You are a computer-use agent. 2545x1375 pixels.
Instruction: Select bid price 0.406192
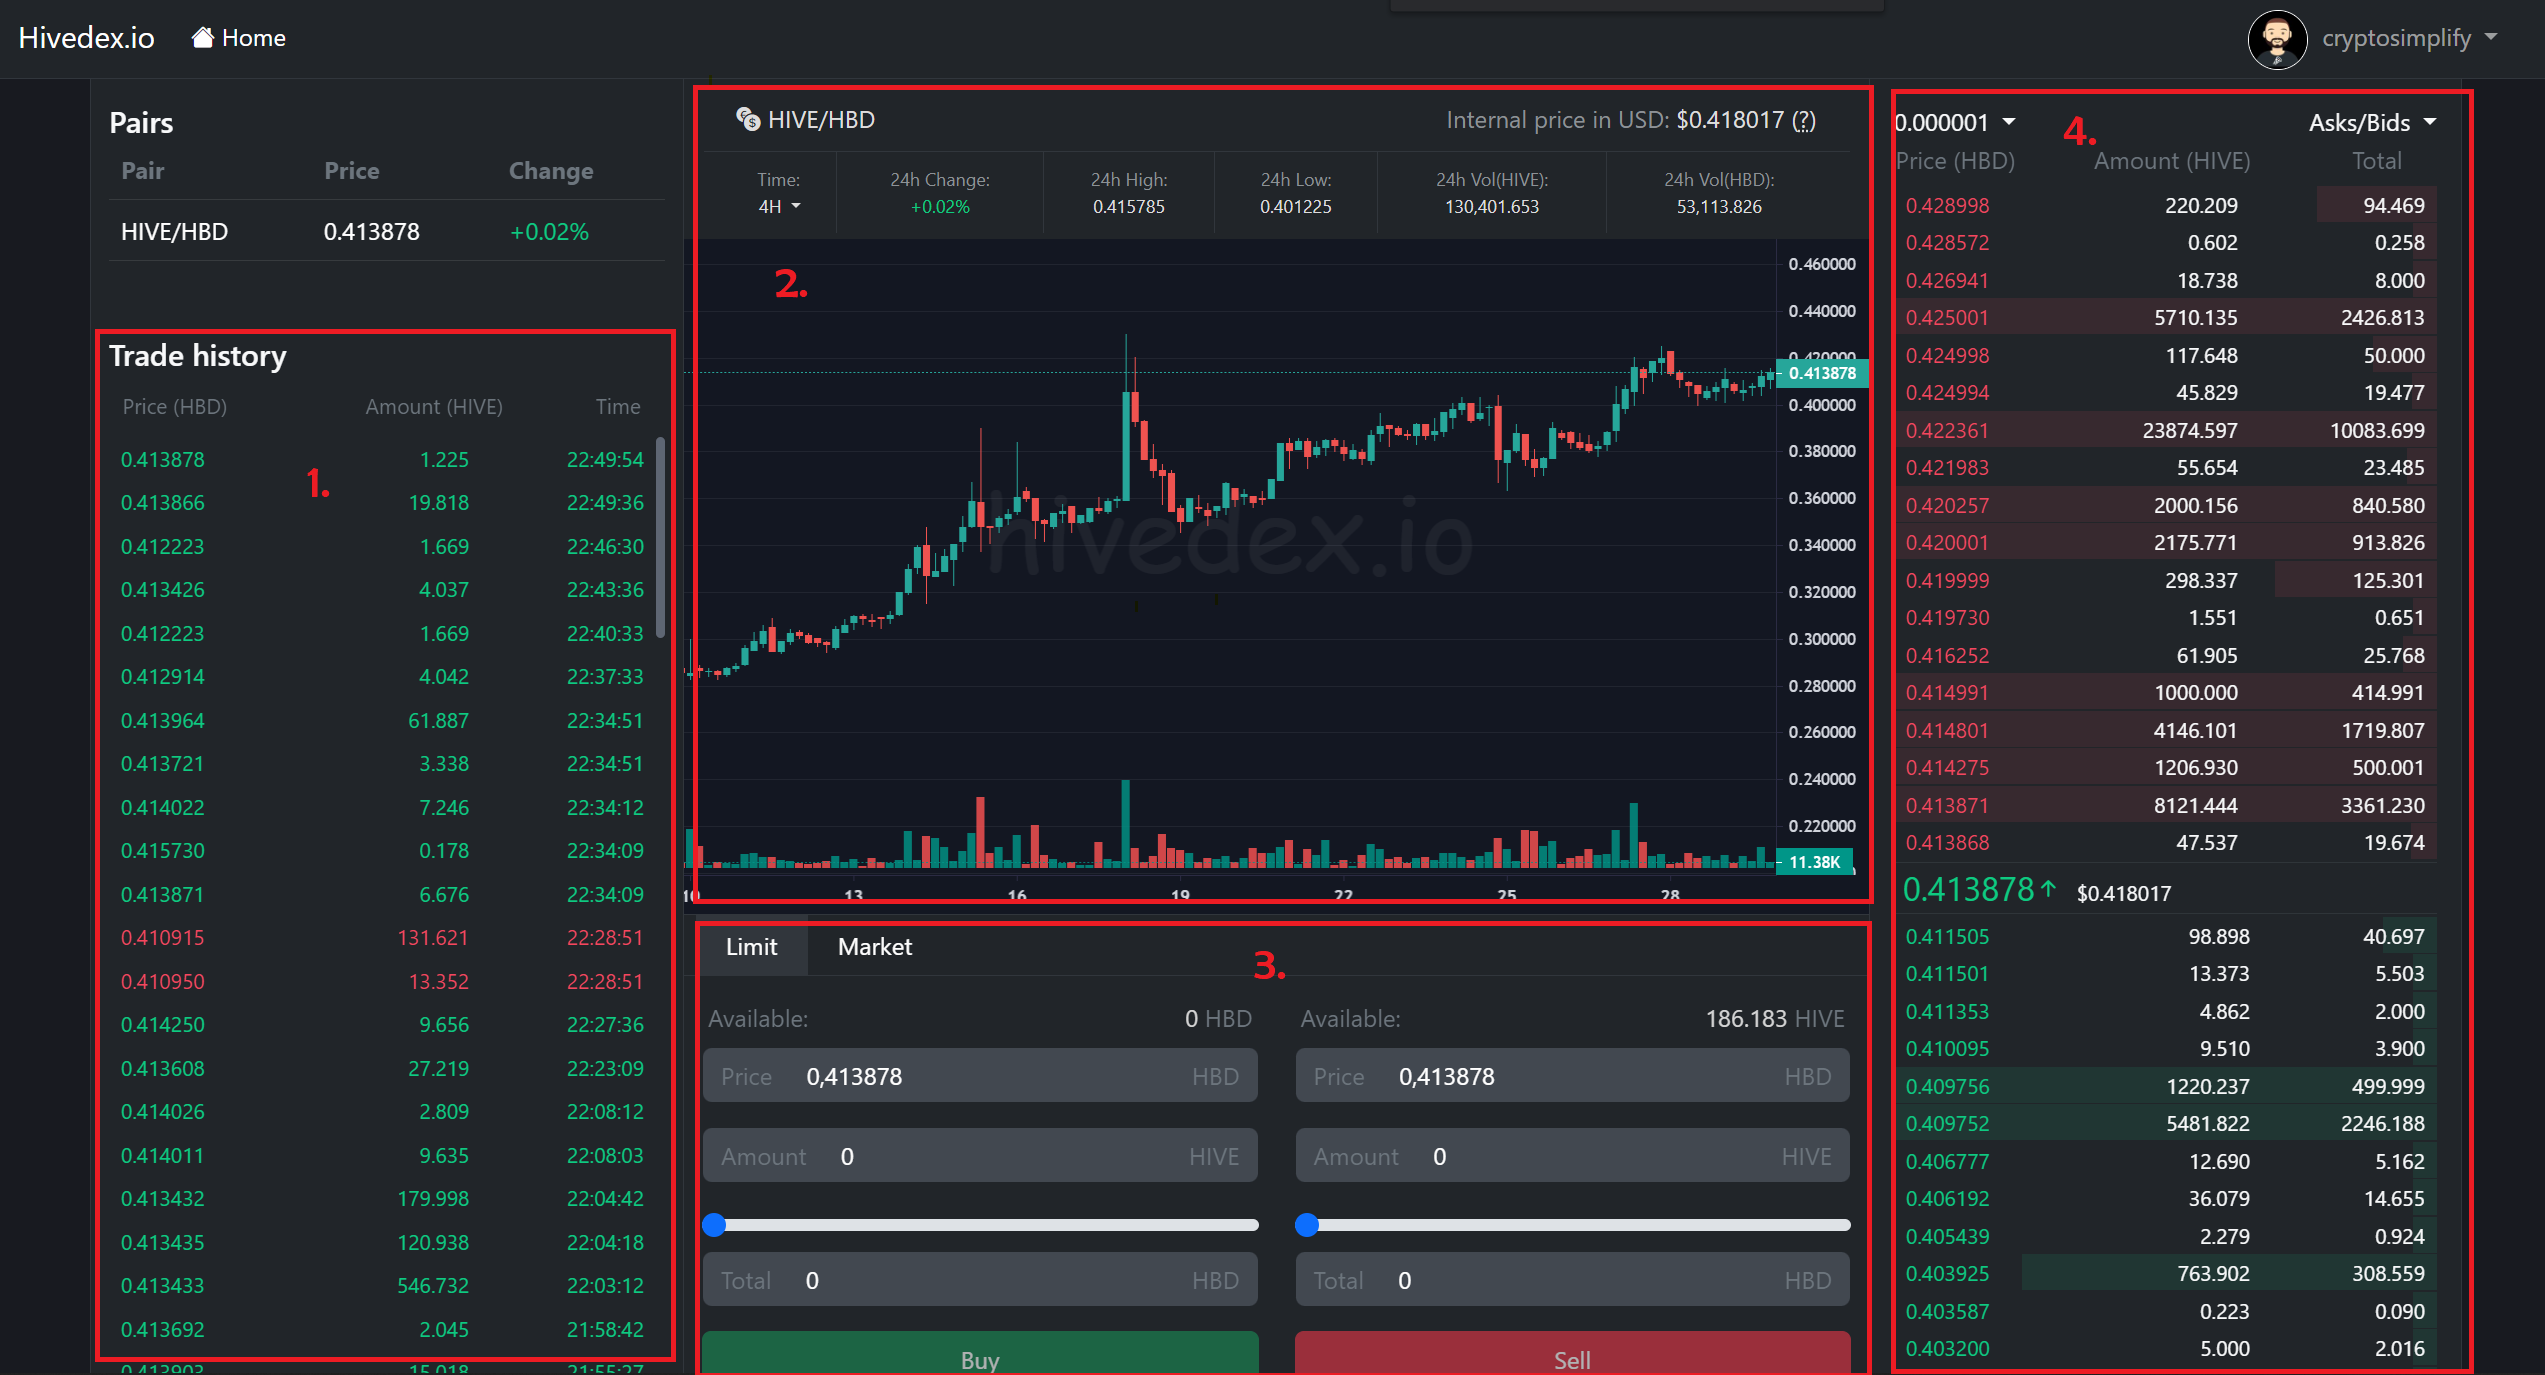coord(1947,1199)
